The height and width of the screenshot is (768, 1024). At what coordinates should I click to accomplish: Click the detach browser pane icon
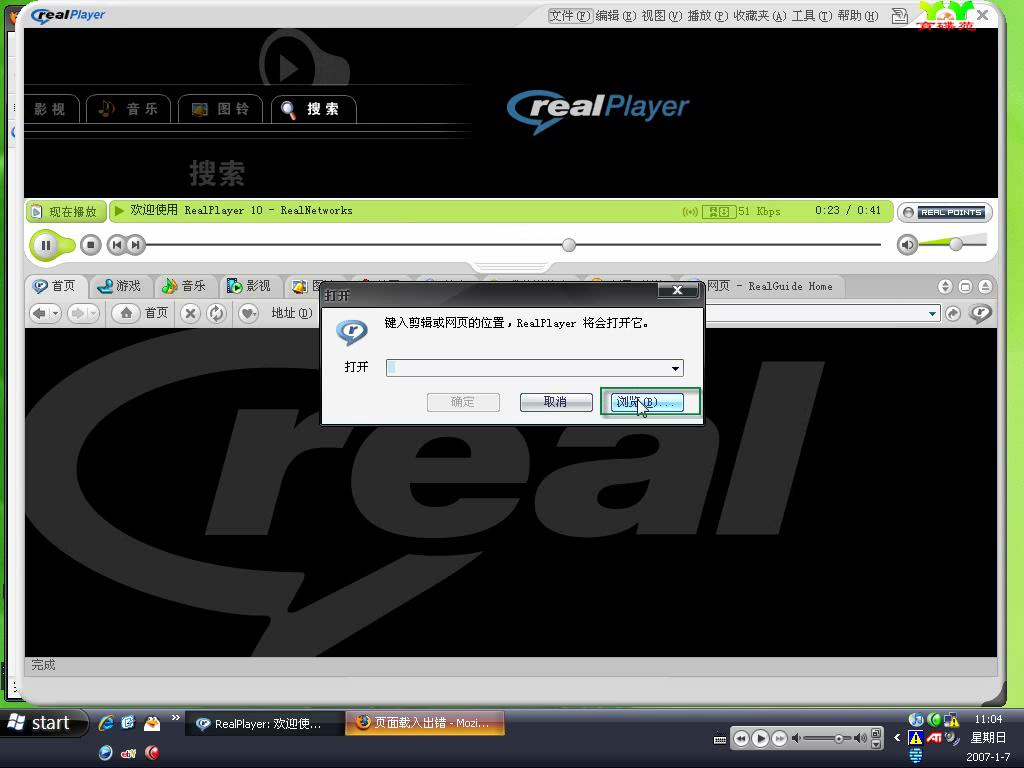click(965, 286)
